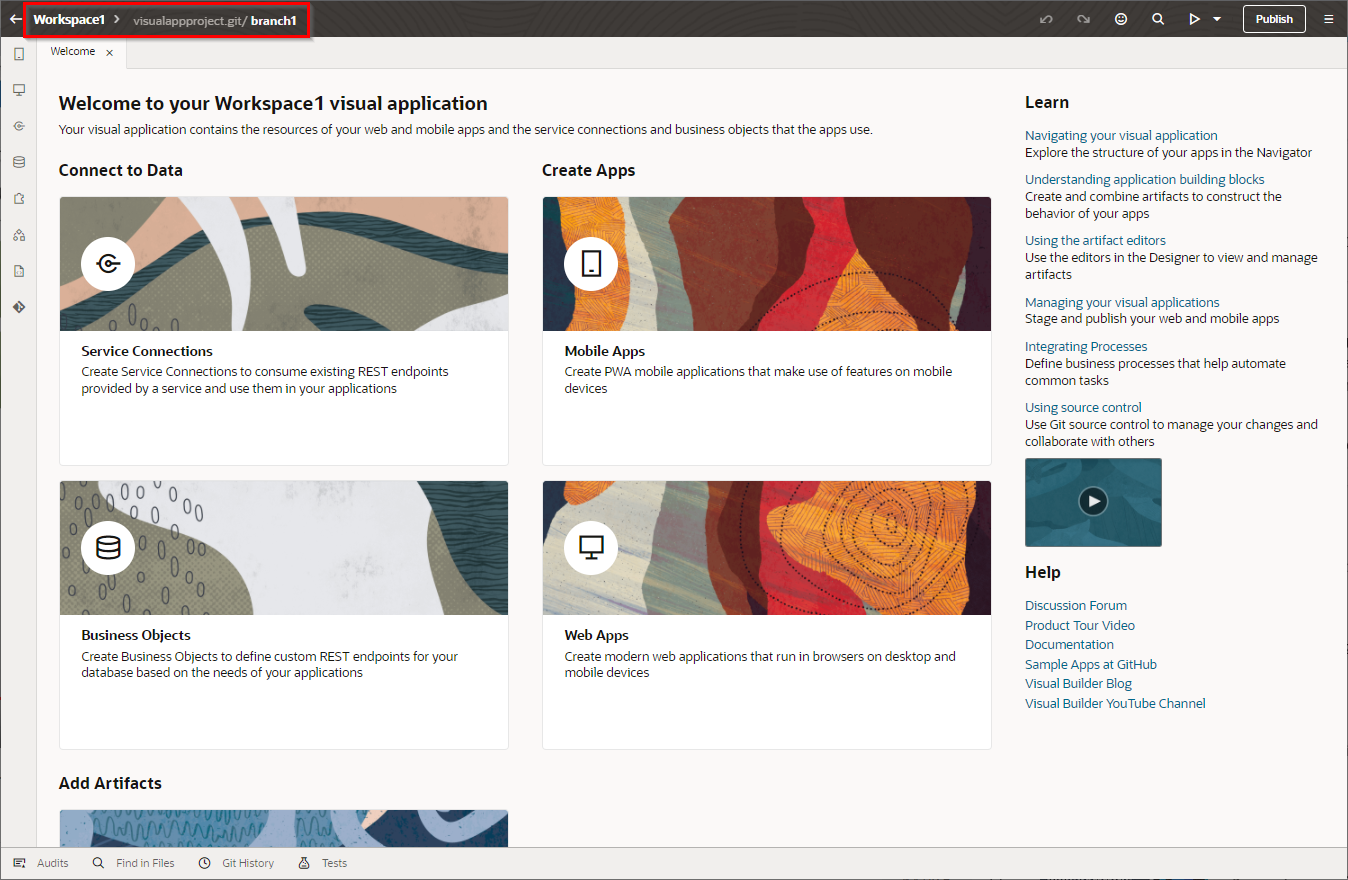Image resolution: width=1348 pixels, height=880 pixels.
Task: Click the search magnifier in header
Action: tap(1158, 19)
